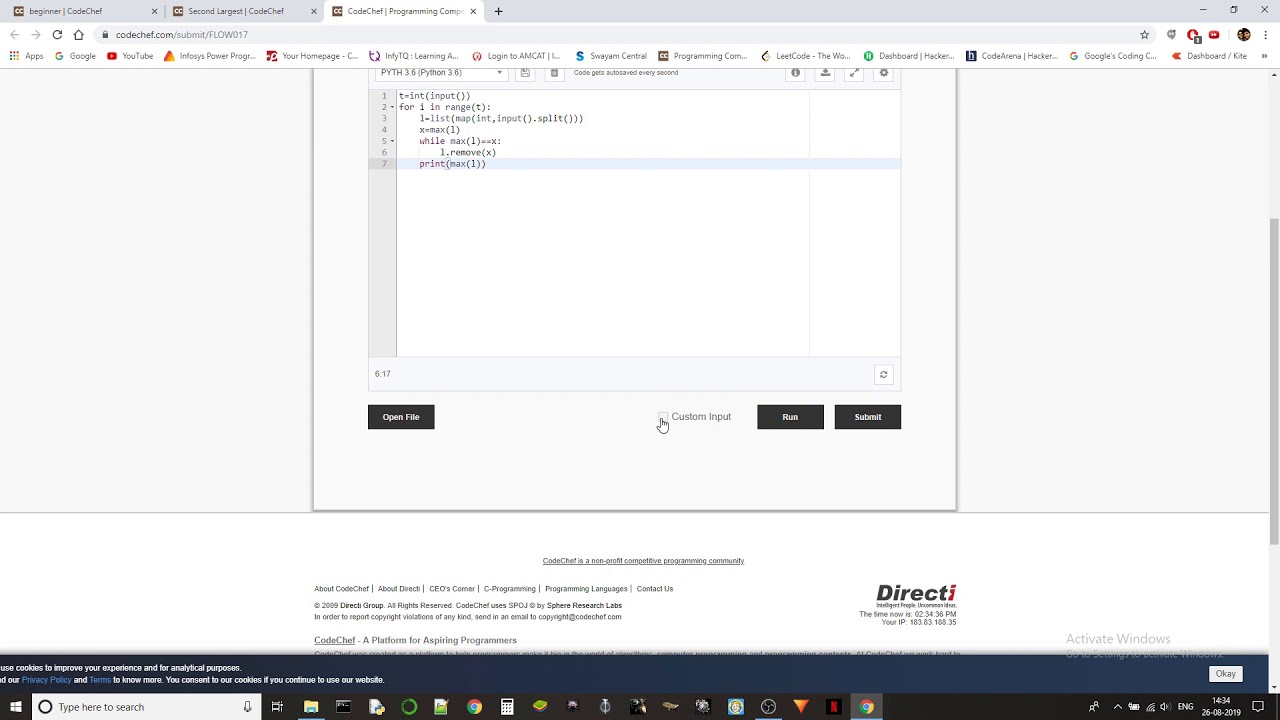Go back using the browser back arrow
This screenshot has width=1280, height=720.
[14, 34]
